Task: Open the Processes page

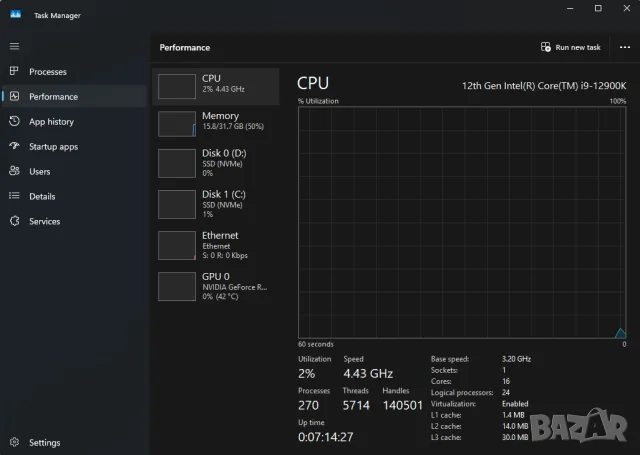Action: (x=74, y=71)
